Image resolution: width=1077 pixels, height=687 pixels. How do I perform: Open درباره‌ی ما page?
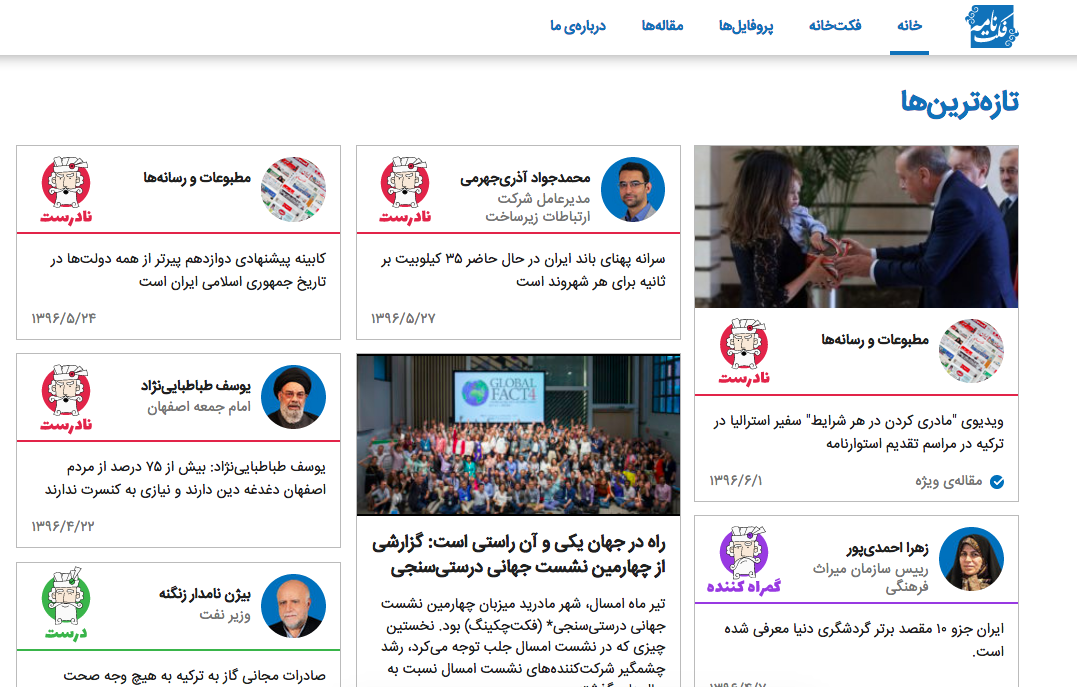point(578,26)
